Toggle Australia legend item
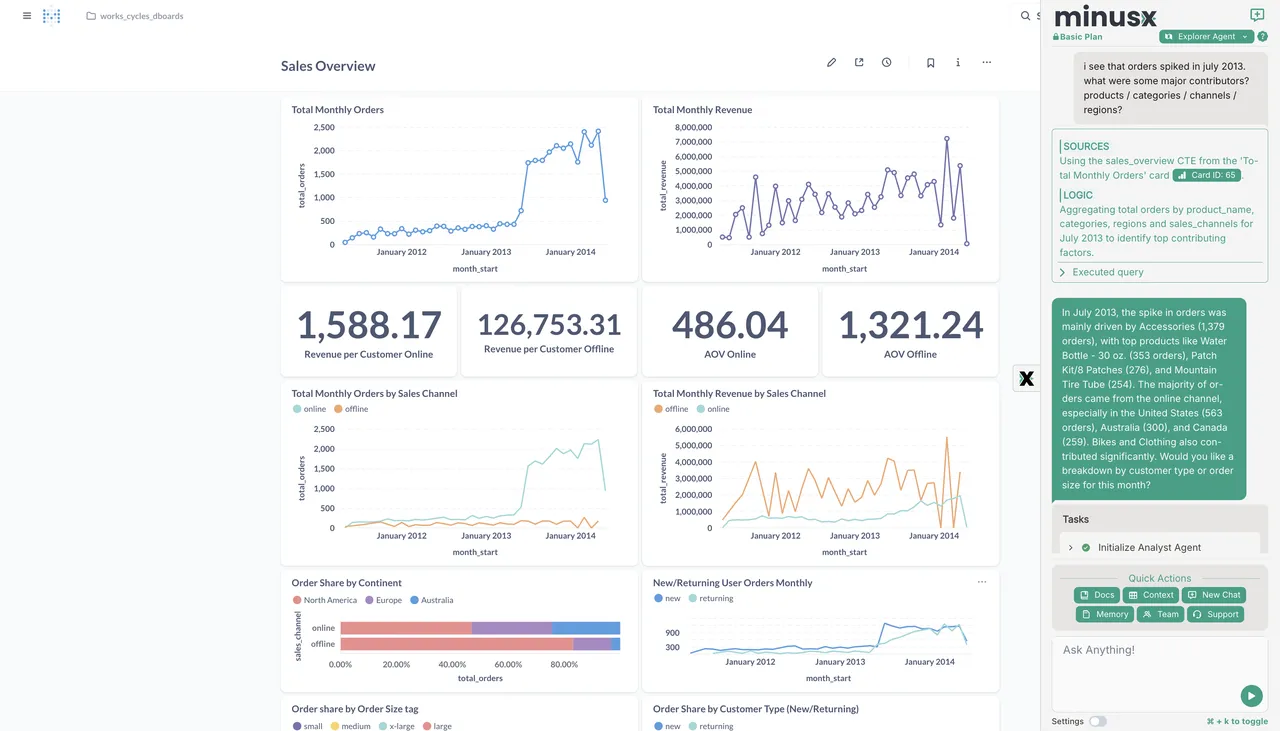This screenshot has height=731, width=1280. [431, 600]
